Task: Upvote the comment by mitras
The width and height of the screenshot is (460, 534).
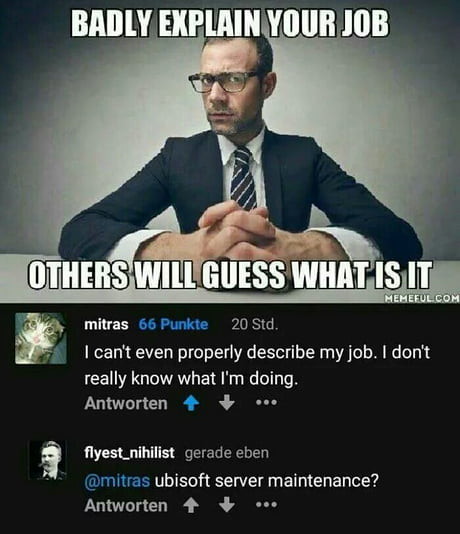Action: tap(191, 403)
